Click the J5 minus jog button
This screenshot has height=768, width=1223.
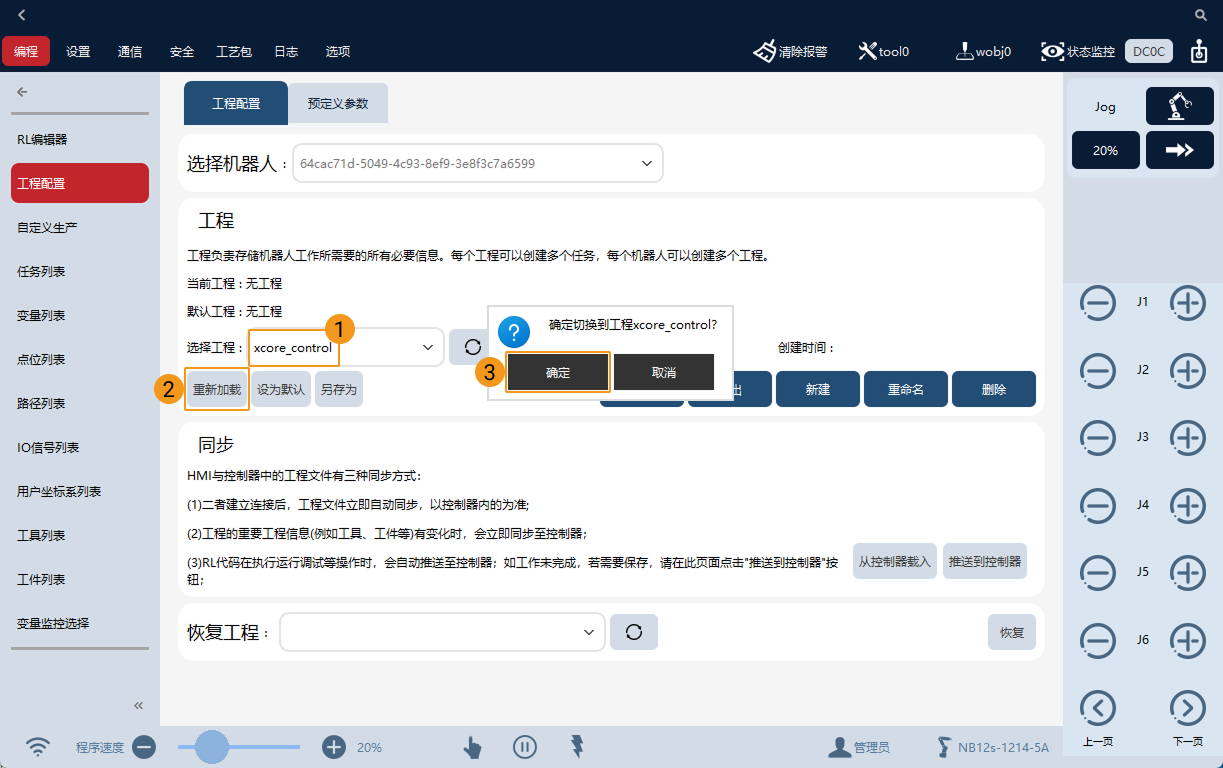1098,573
